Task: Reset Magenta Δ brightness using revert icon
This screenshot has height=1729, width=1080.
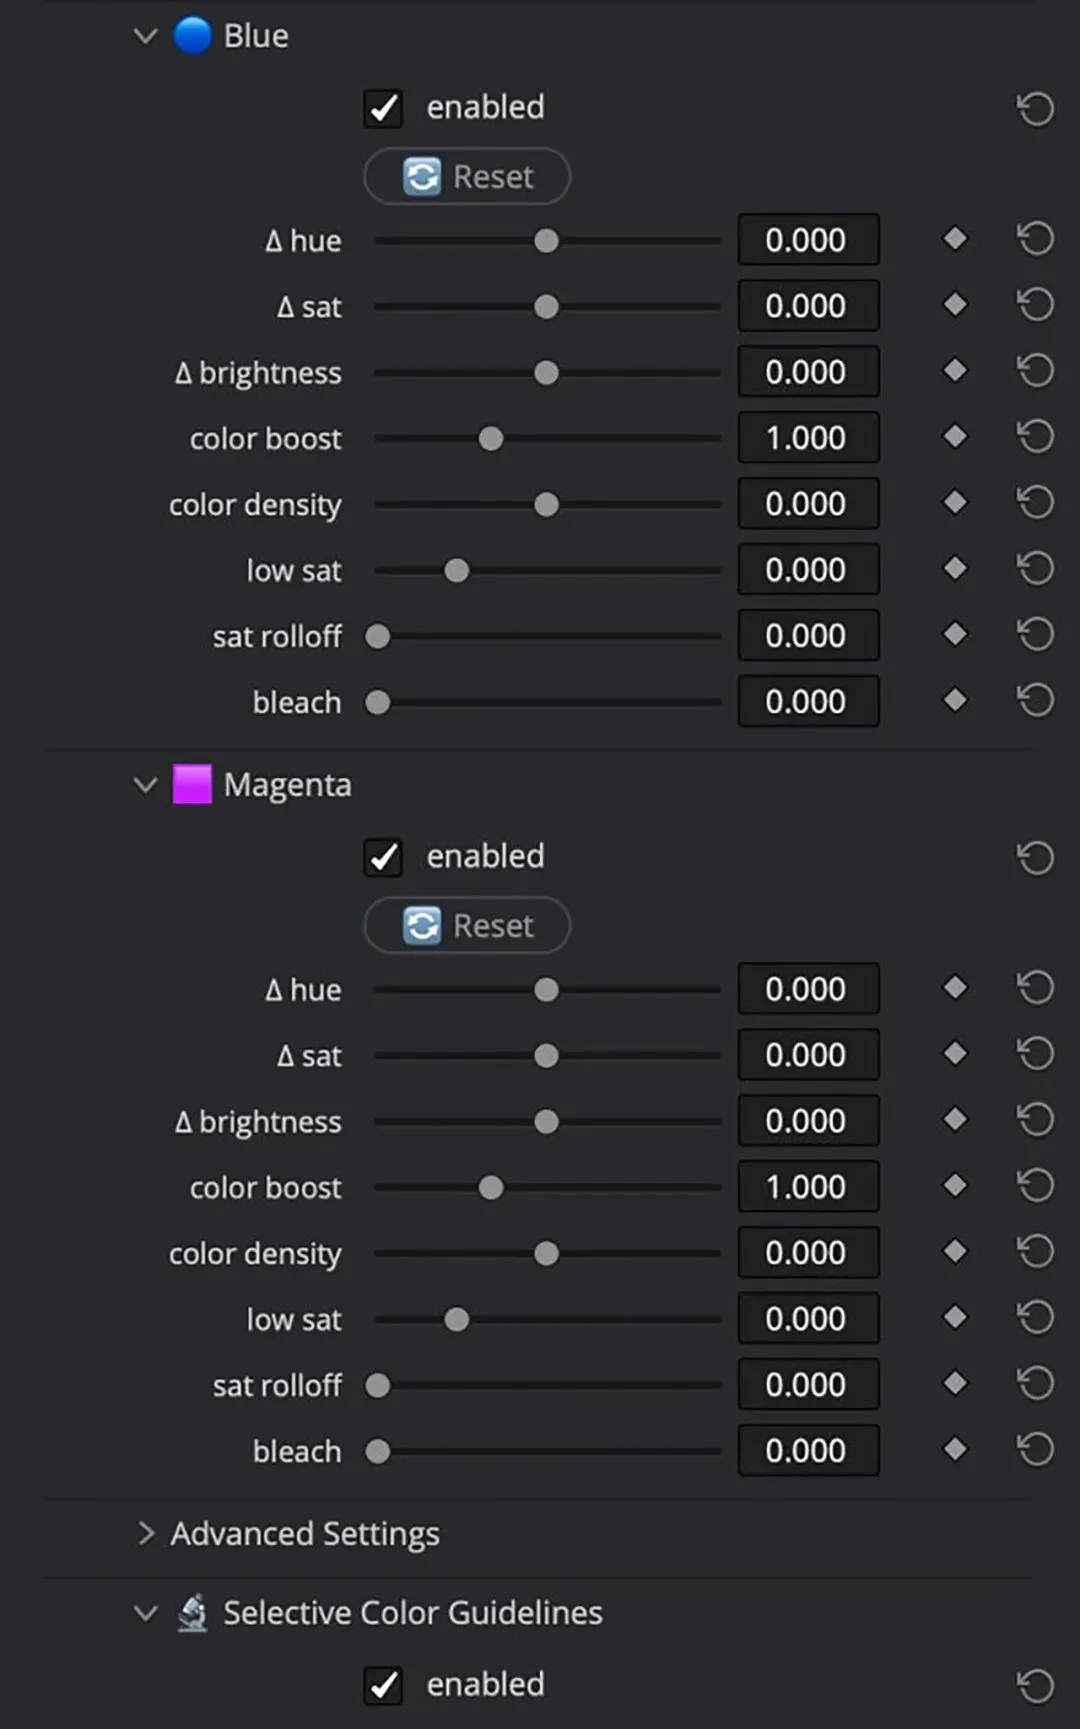Action: point(1035,1120)
